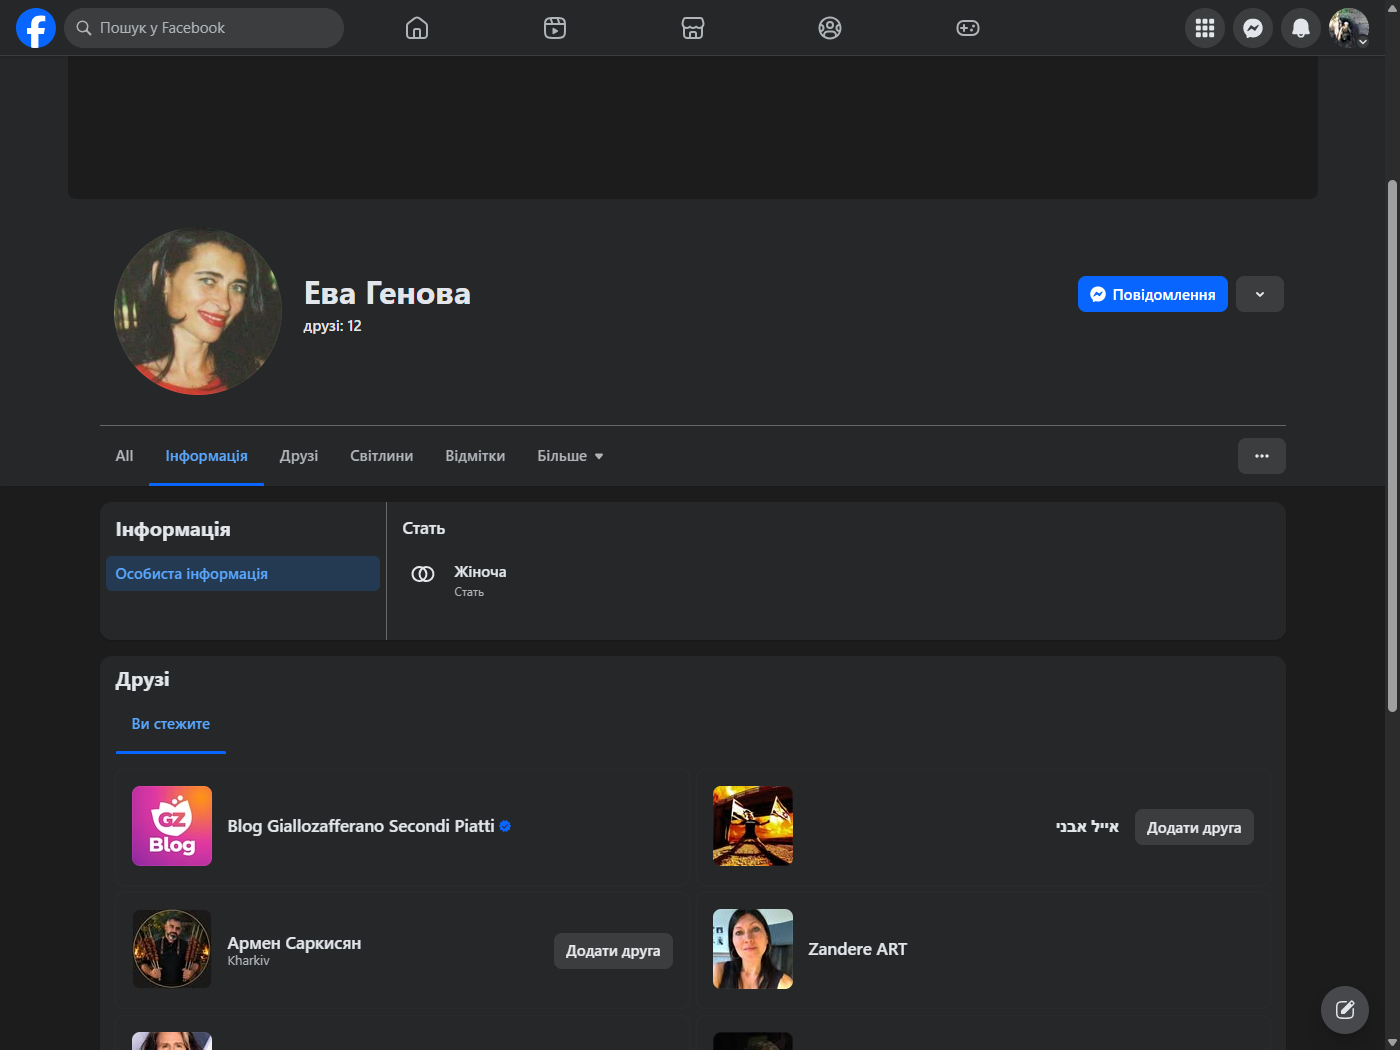1400x1050 pixels.
Task: Select the Ви стежите tab
Action: tap(171, 724)
